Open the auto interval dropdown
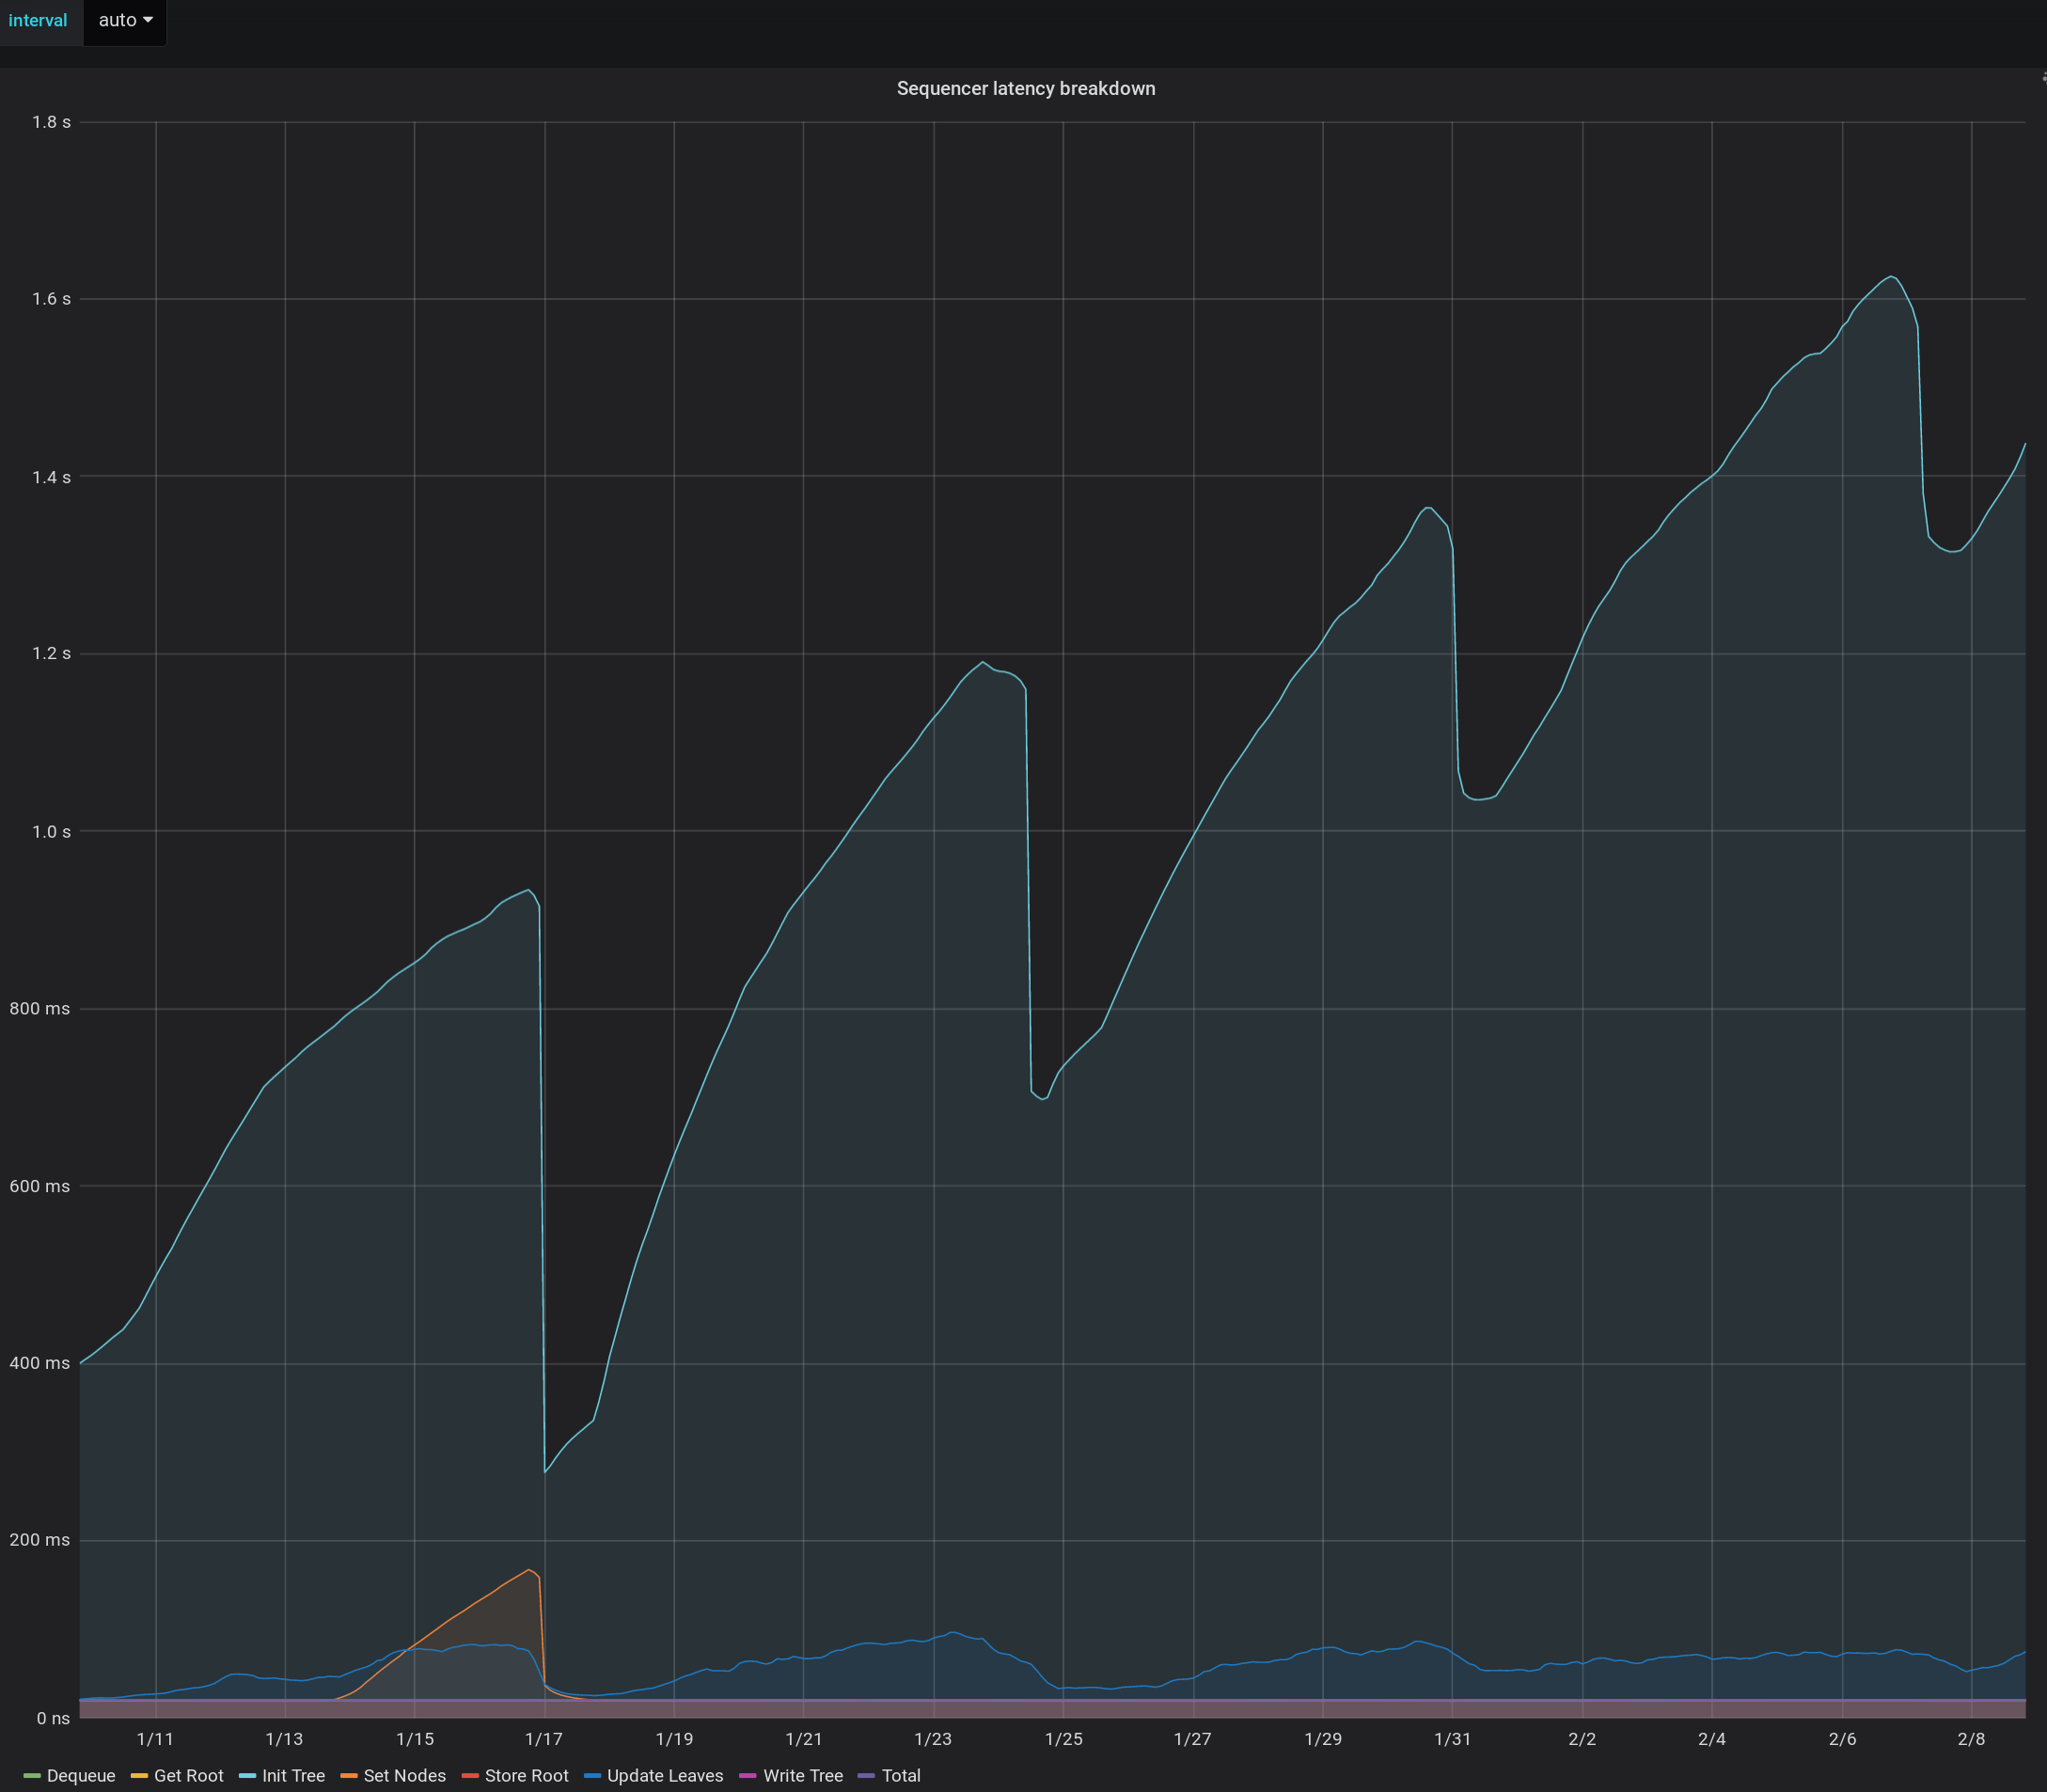 124,20
